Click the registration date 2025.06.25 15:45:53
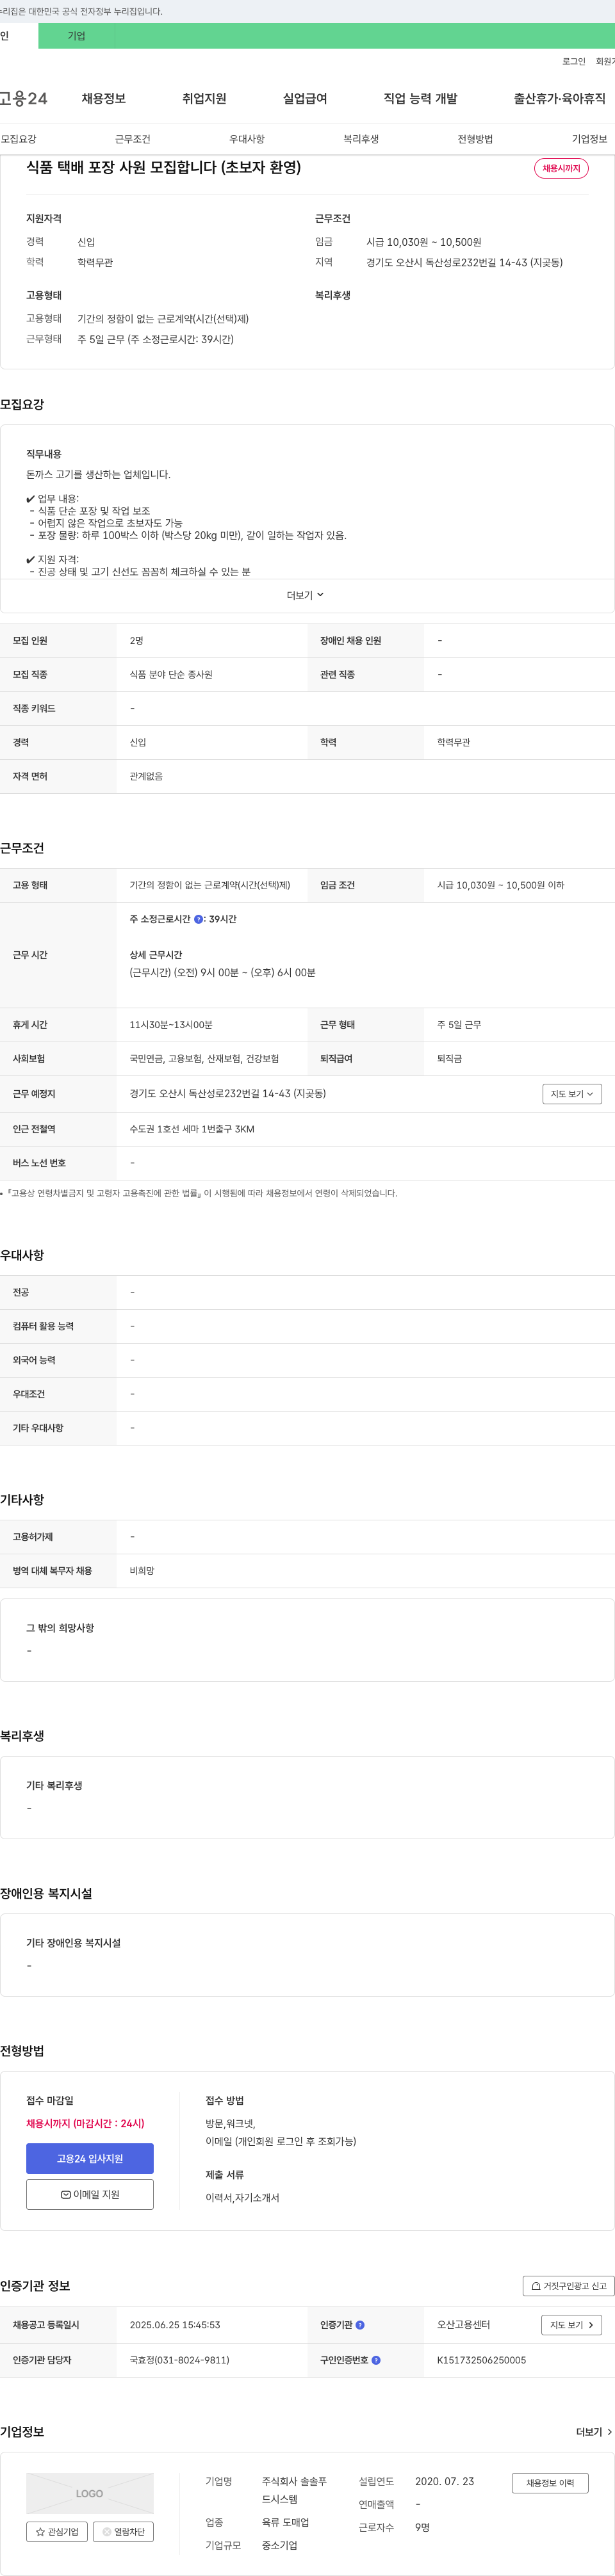Image resolution: width=615 pixels, height=2576 pixels. click(x=175, y=2325)
